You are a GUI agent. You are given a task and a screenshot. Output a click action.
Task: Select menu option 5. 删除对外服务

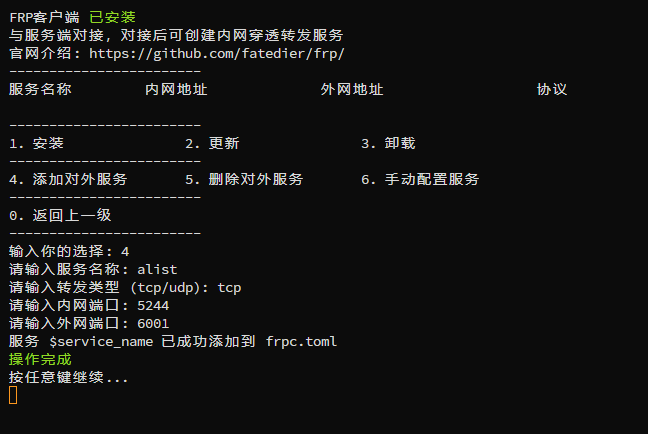coord(244,180)
